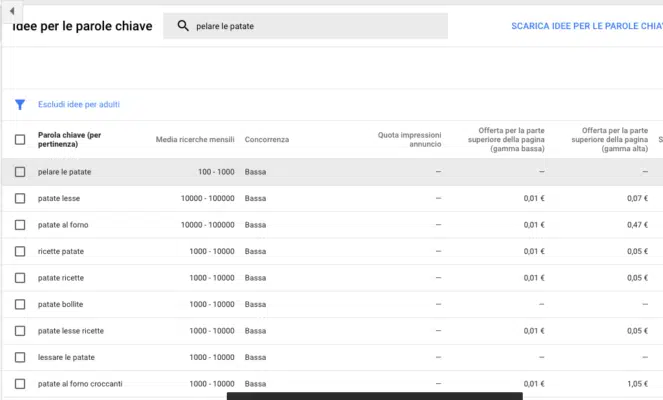This screenshot has width=663, height=400.
Task: Check the 'patate lesse ricette' row checkbox
Action: coord(20,331)
